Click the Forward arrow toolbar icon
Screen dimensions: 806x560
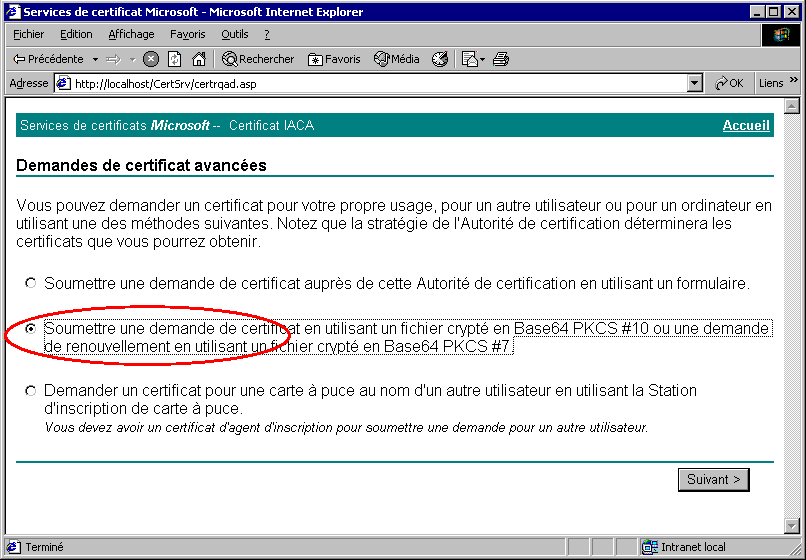point(113,60)
